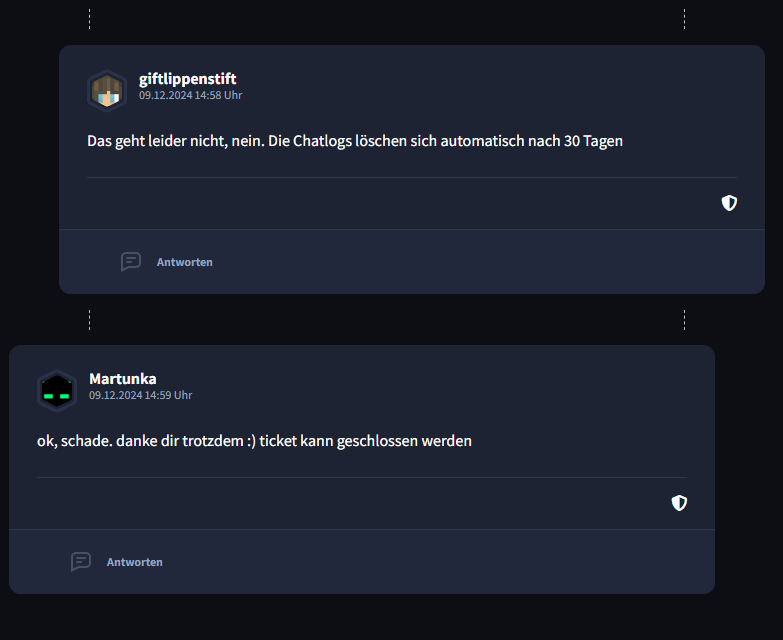This screenshot has height=640, width=783.
Task: Click the speech bubble icon under Martunka's message
Action: point(81,562)
